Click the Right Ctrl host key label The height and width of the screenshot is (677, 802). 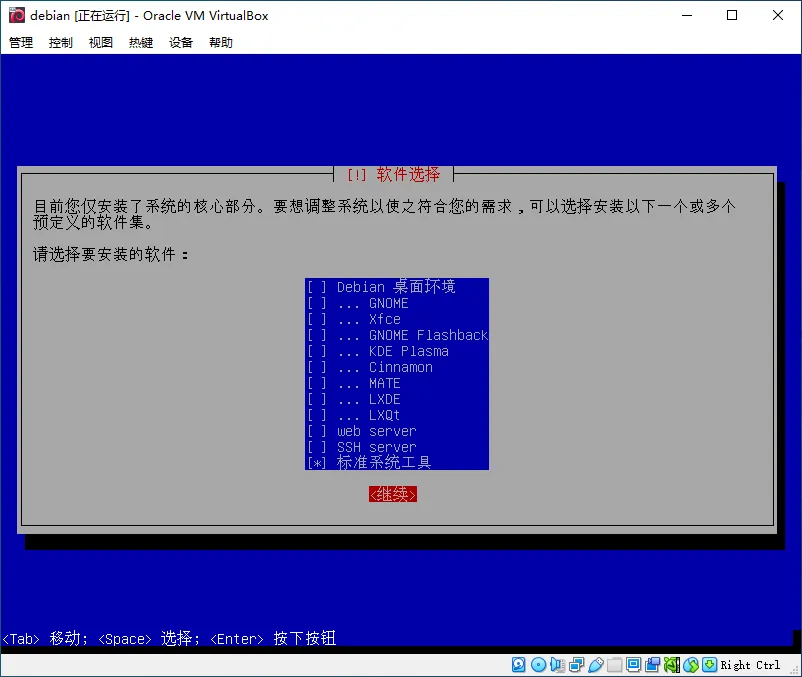[x=750, y=665]
